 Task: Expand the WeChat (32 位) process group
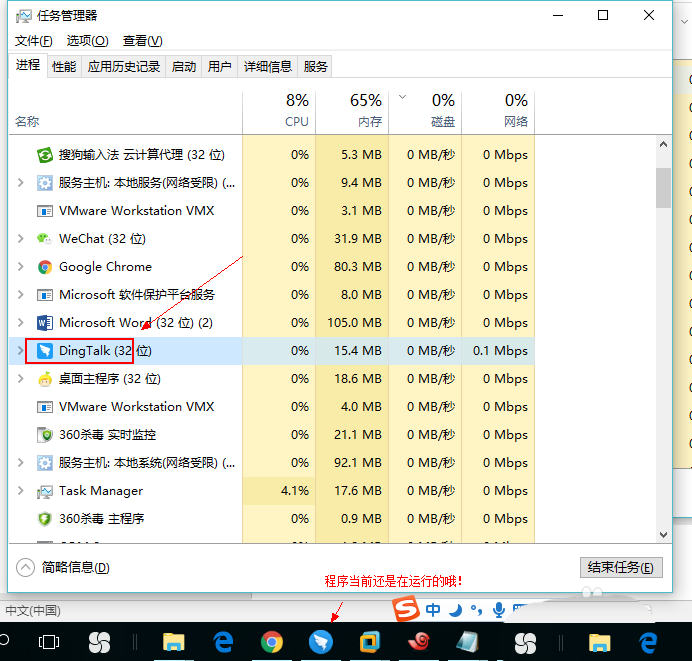tap(20, 239)
